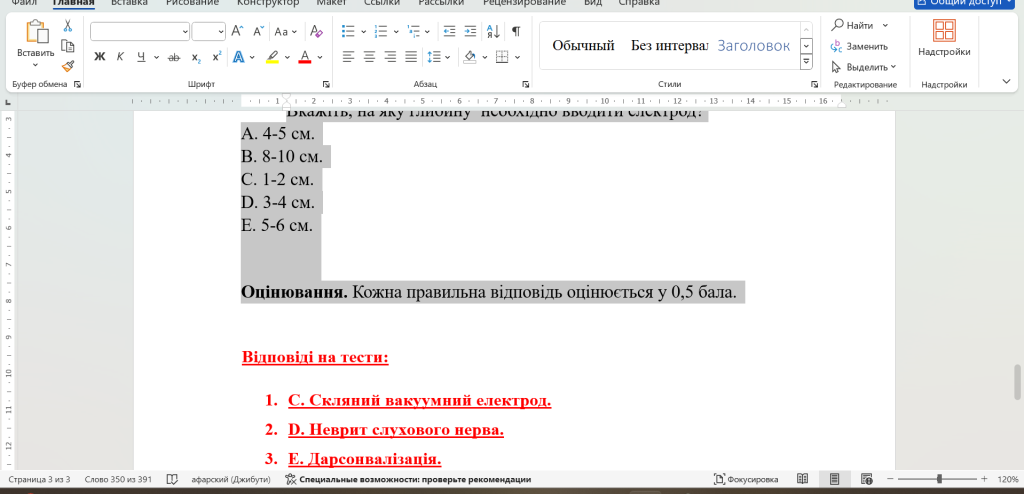The width and height of the screenshot is (1024, 494).
Task: Click the 120% zoom level
Action: [1008, 479]
